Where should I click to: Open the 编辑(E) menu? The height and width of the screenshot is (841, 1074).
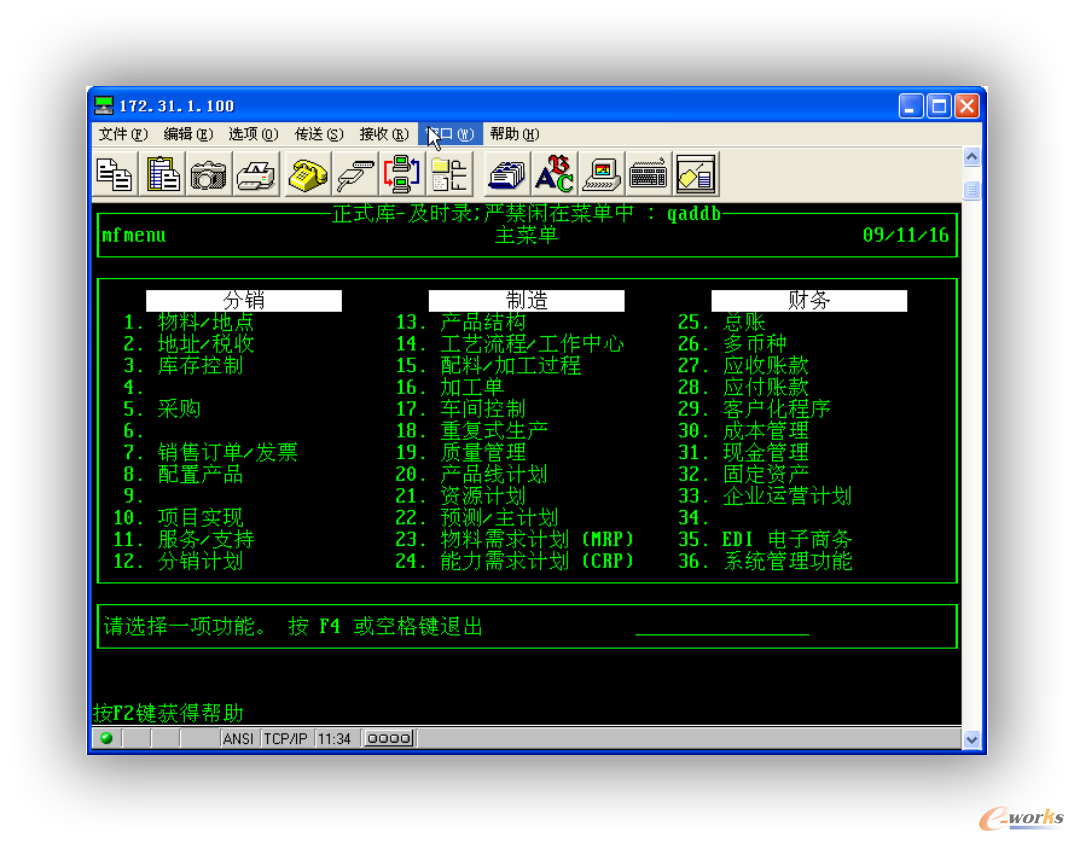coord(188,134)
